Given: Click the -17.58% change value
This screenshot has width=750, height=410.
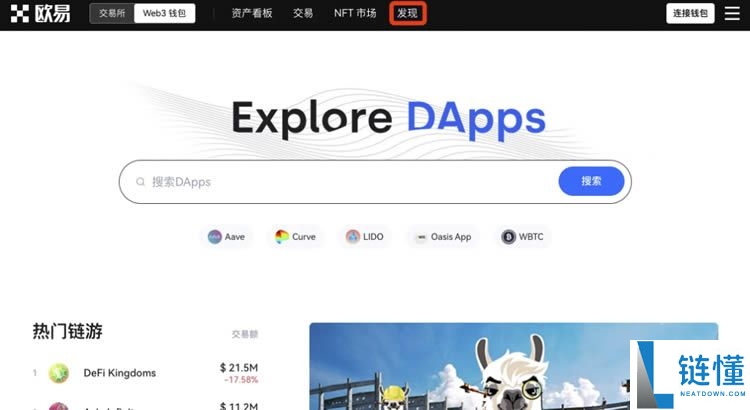Looking at the screenshot, I should tap(241, 380).
